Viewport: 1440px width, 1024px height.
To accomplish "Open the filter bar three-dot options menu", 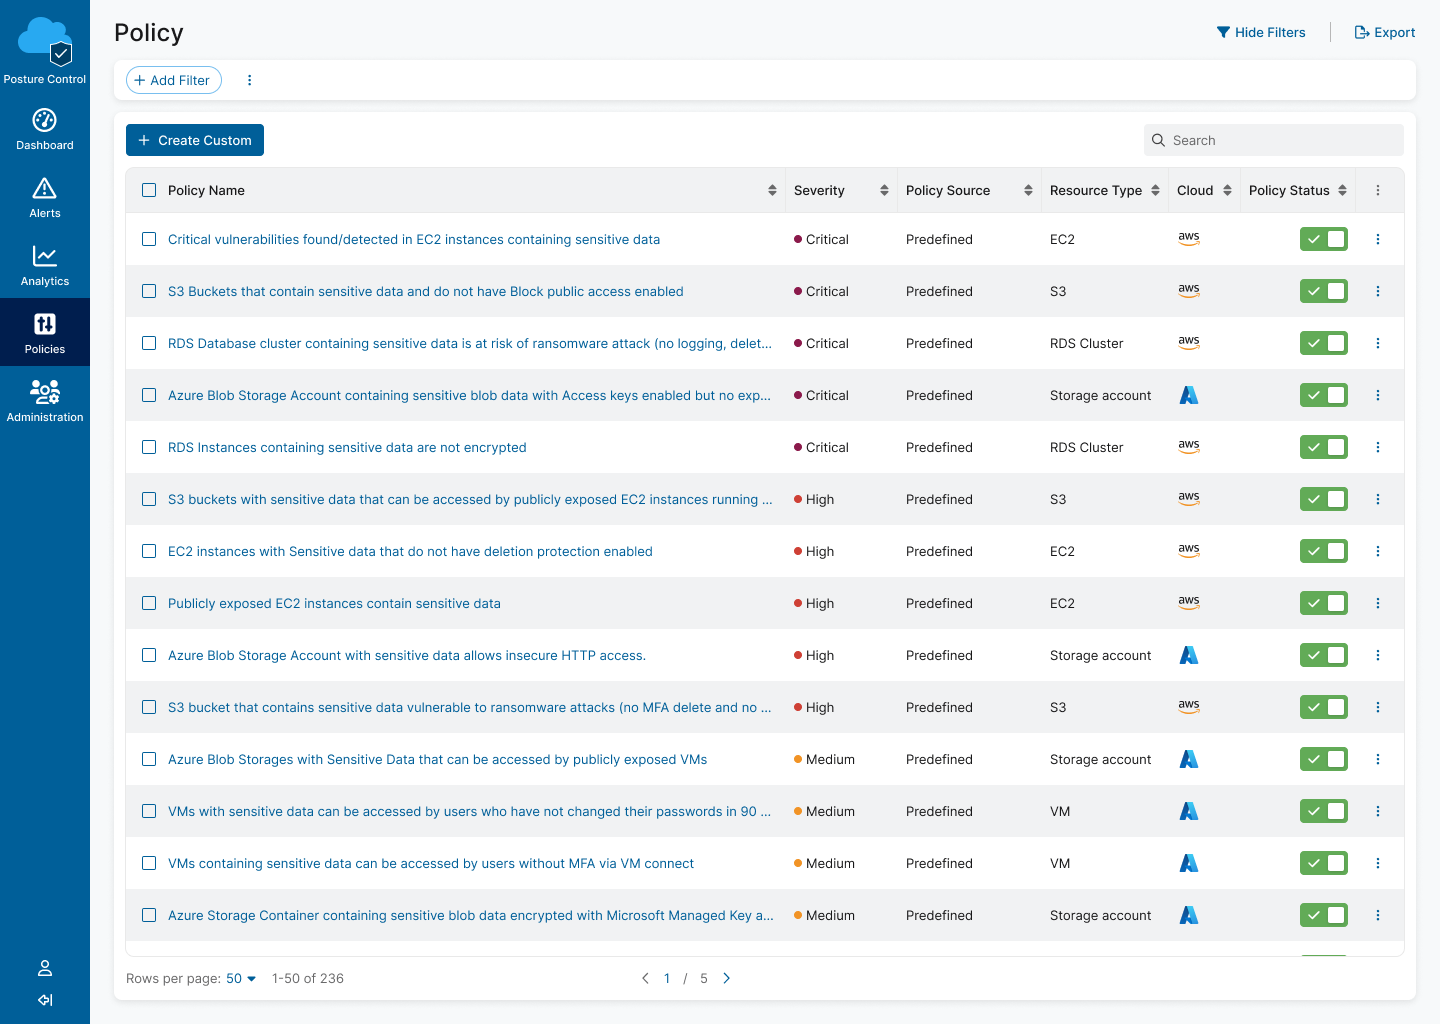I will pos(249,80).
